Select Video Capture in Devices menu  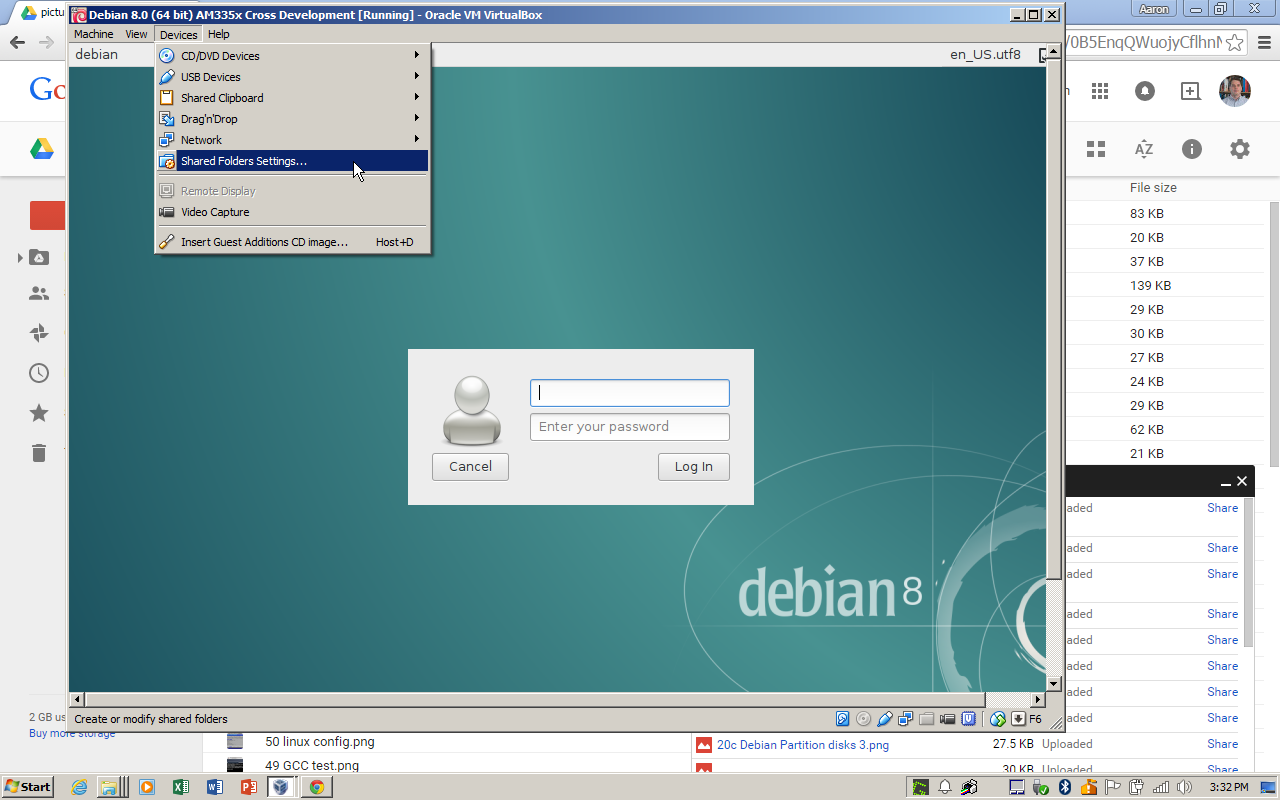(292, 212)
